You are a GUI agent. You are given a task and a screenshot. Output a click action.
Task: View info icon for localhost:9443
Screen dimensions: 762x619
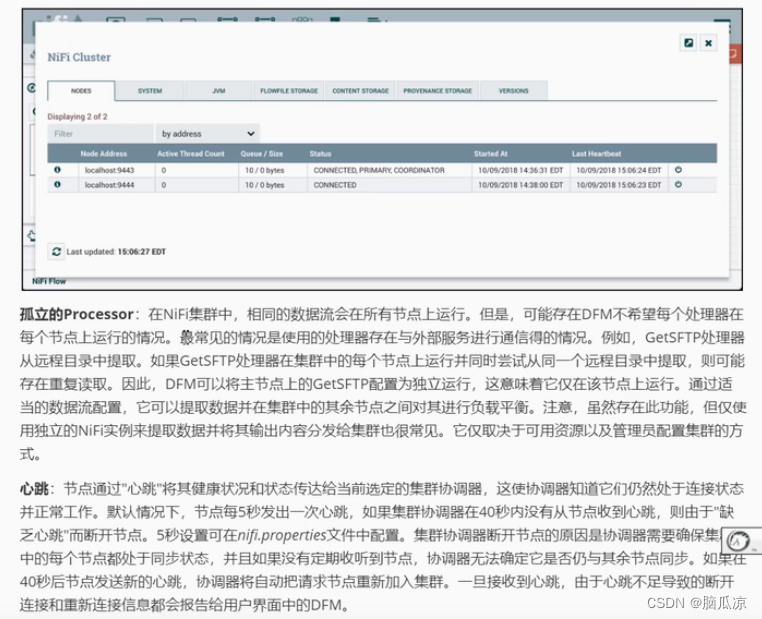[57, 170]
